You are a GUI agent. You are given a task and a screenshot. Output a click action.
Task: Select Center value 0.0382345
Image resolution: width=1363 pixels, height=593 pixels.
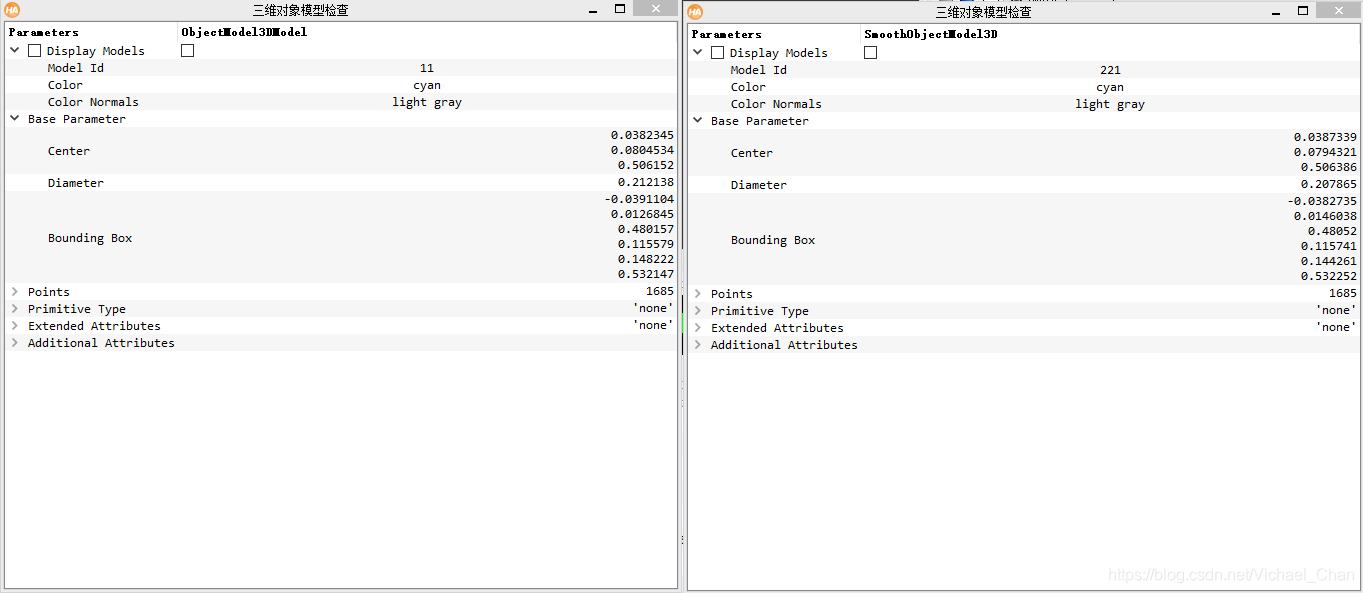[642, 135]
